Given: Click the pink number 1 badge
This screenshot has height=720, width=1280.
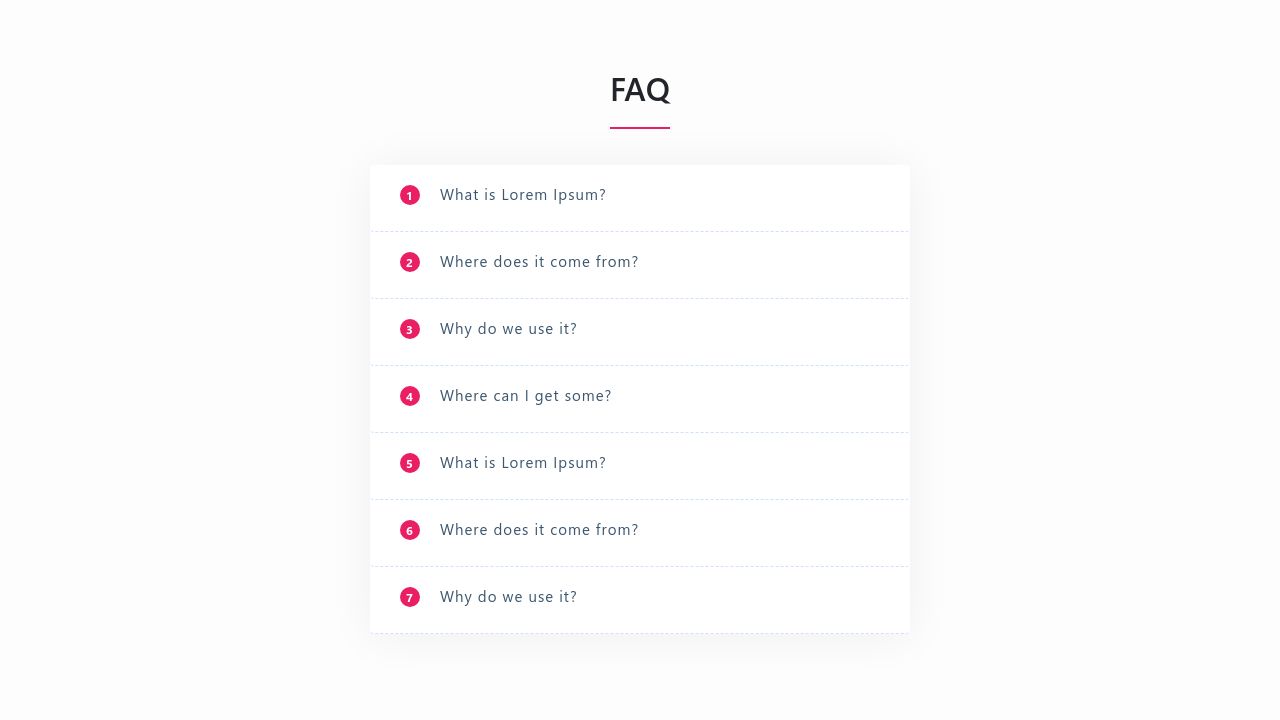Looking at the screenshot, I should (410, 195).
